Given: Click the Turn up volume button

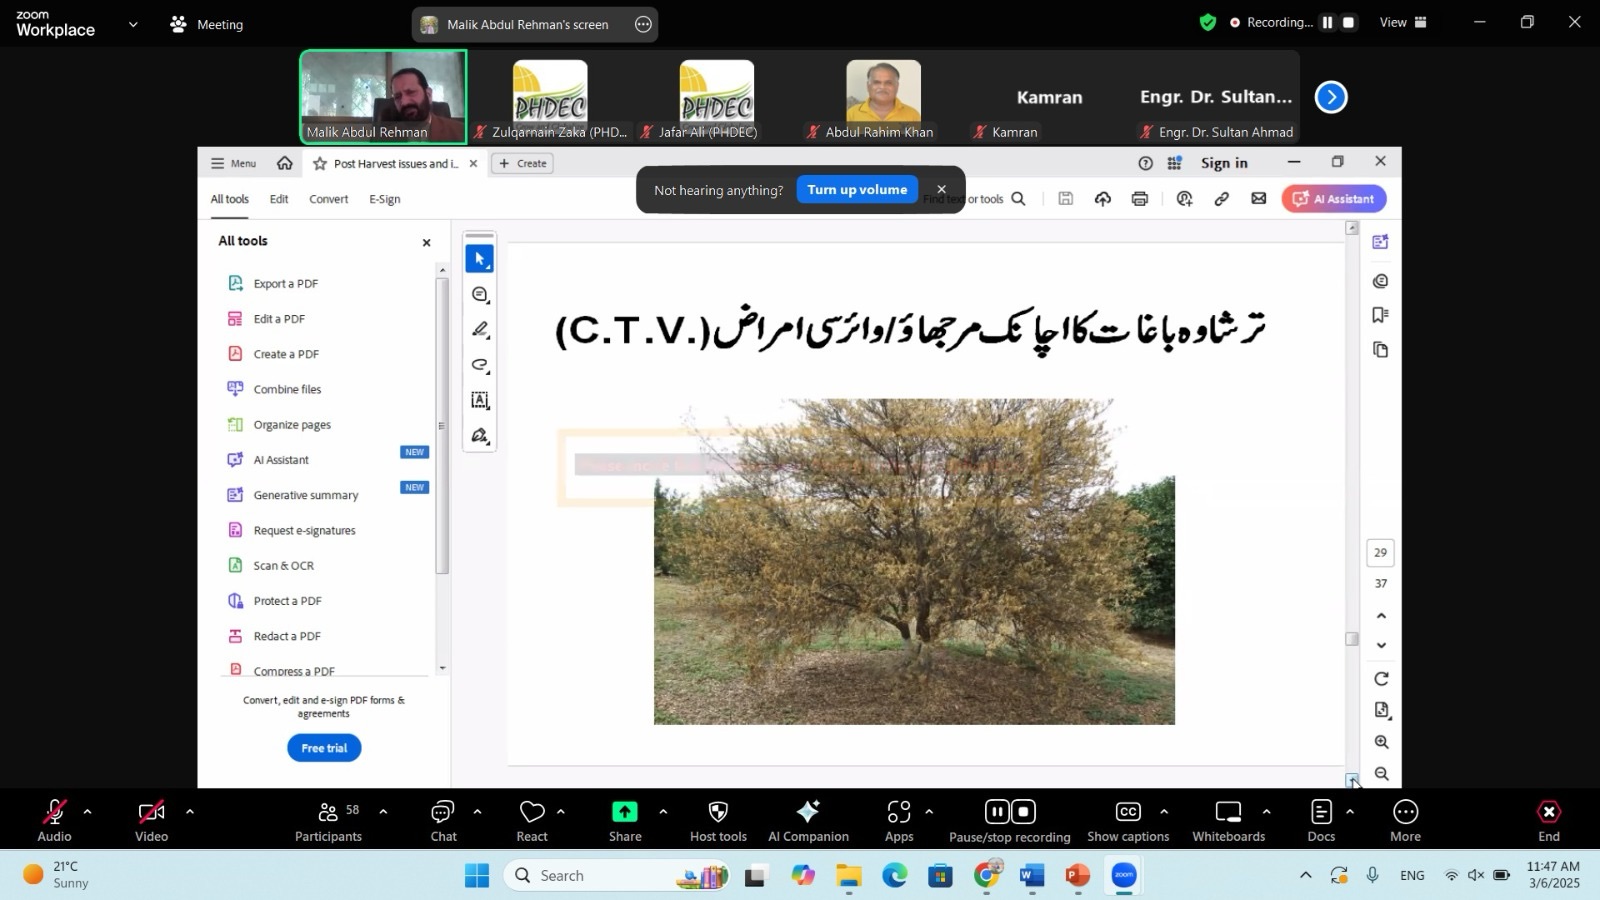Looking at the screenshot, I should pos(857,190).
